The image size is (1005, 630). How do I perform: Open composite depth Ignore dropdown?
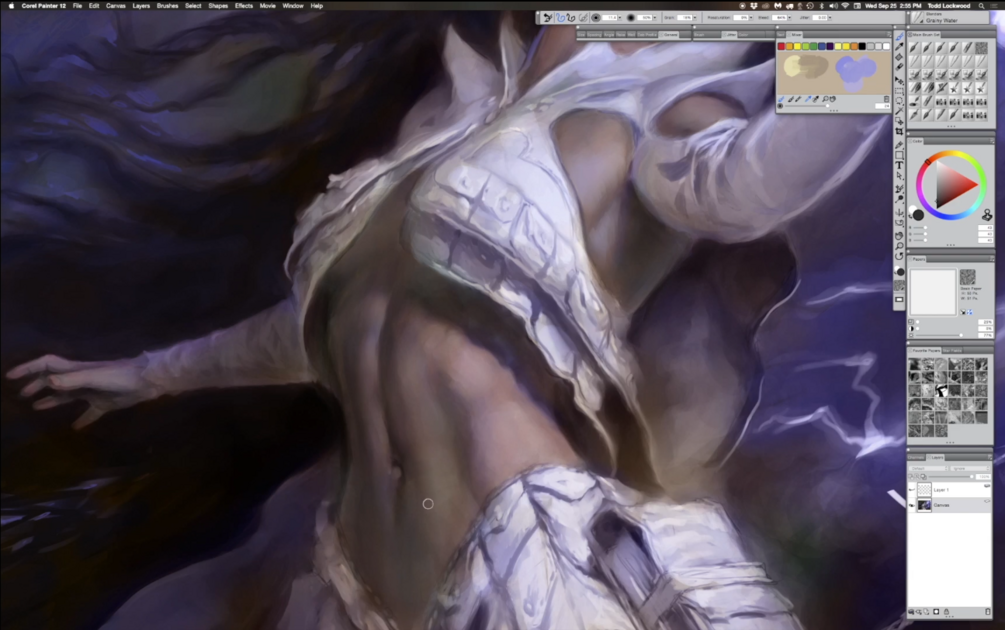(x=970, y=468)
